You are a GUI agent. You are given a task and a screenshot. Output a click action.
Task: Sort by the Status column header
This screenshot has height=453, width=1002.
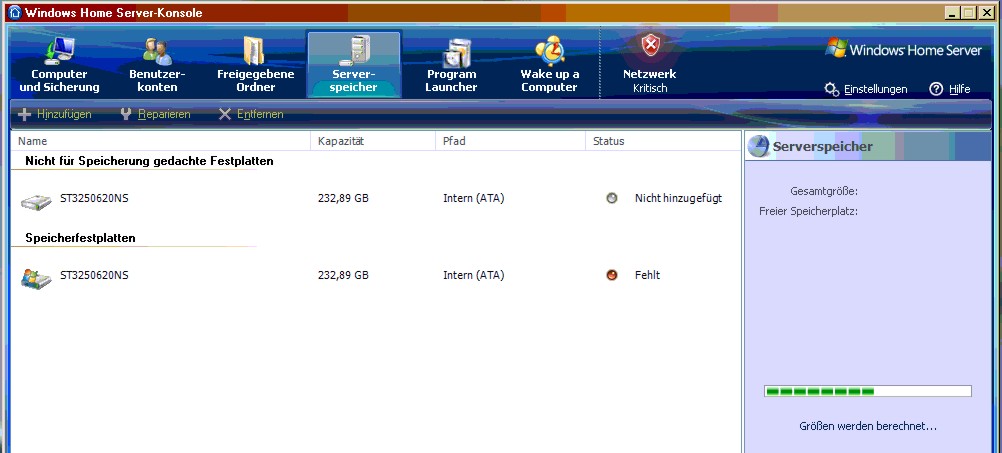(663, 141)
